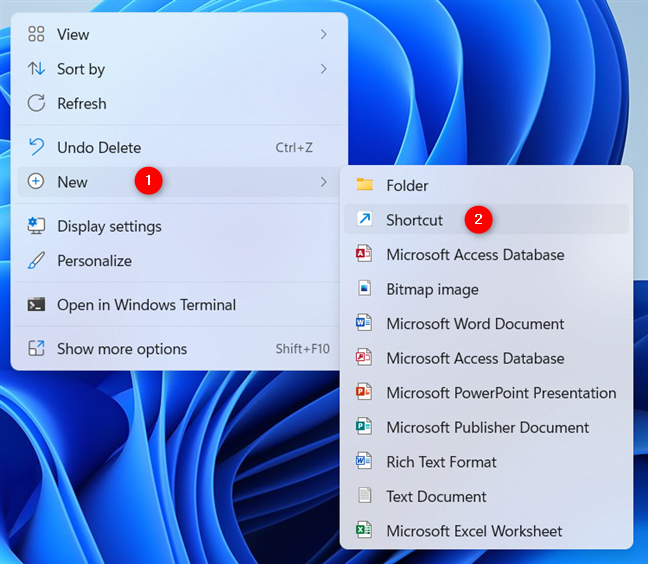This screenshot has height=564, width=648.
Task: Click the Undo Delete curved arrow icon
Action: coord(36,147)
